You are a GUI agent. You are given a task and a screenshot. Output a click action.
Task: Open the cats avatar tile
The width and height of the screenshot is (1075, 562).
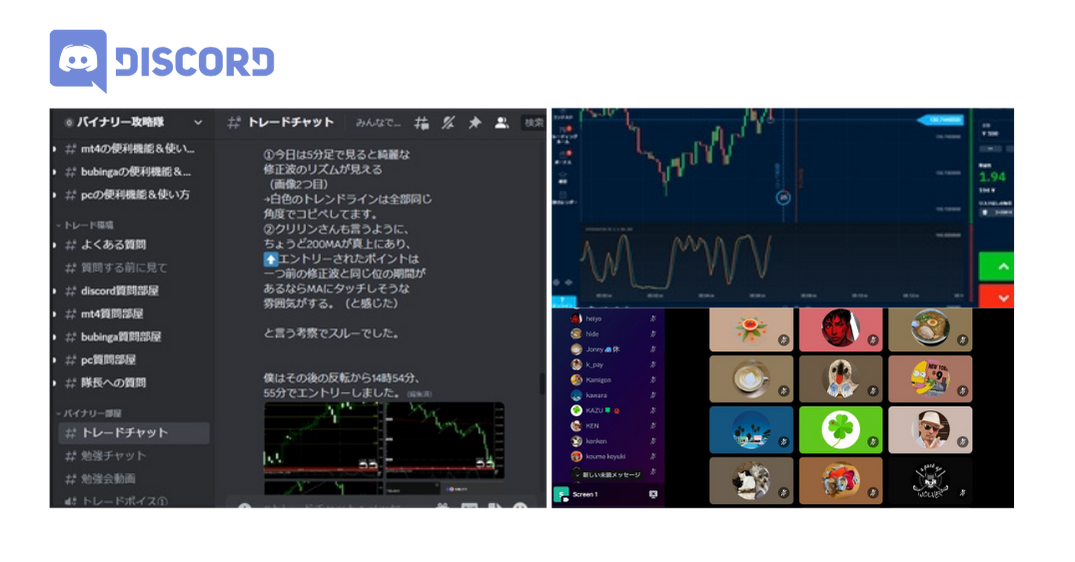(751, 480)
